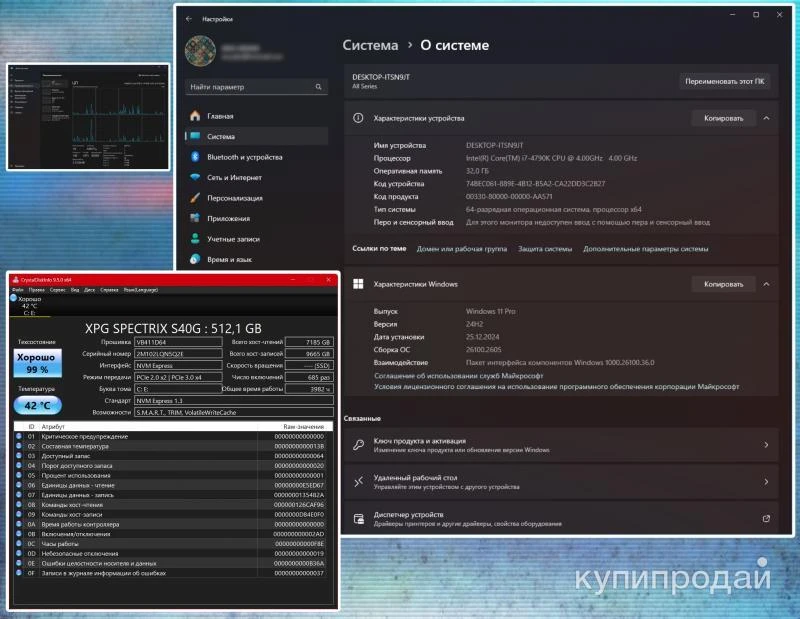Click the Переименовать этот ПК button
This screenshot has height=619, width=800.
724,81
